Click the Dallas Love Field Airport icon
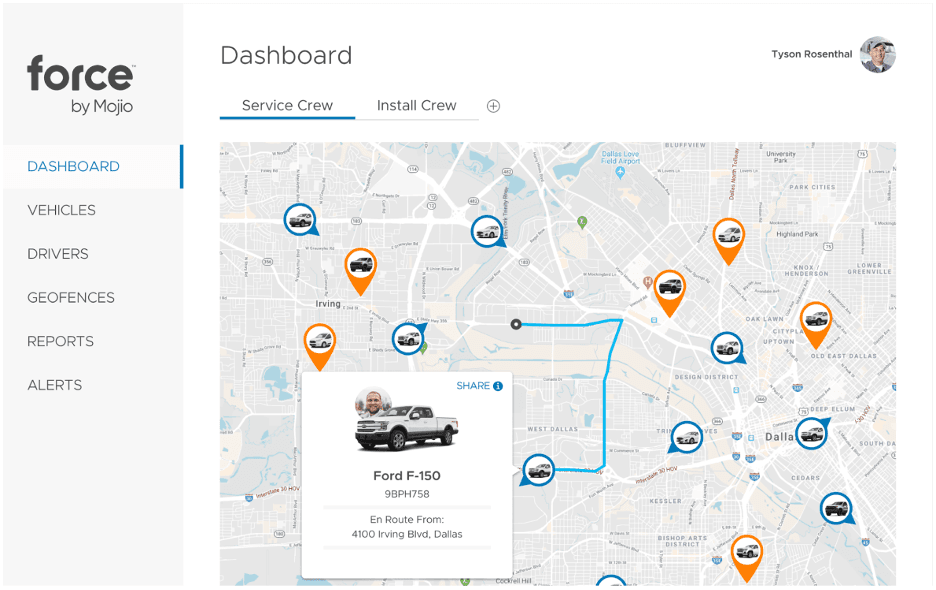 coord(620,173)
